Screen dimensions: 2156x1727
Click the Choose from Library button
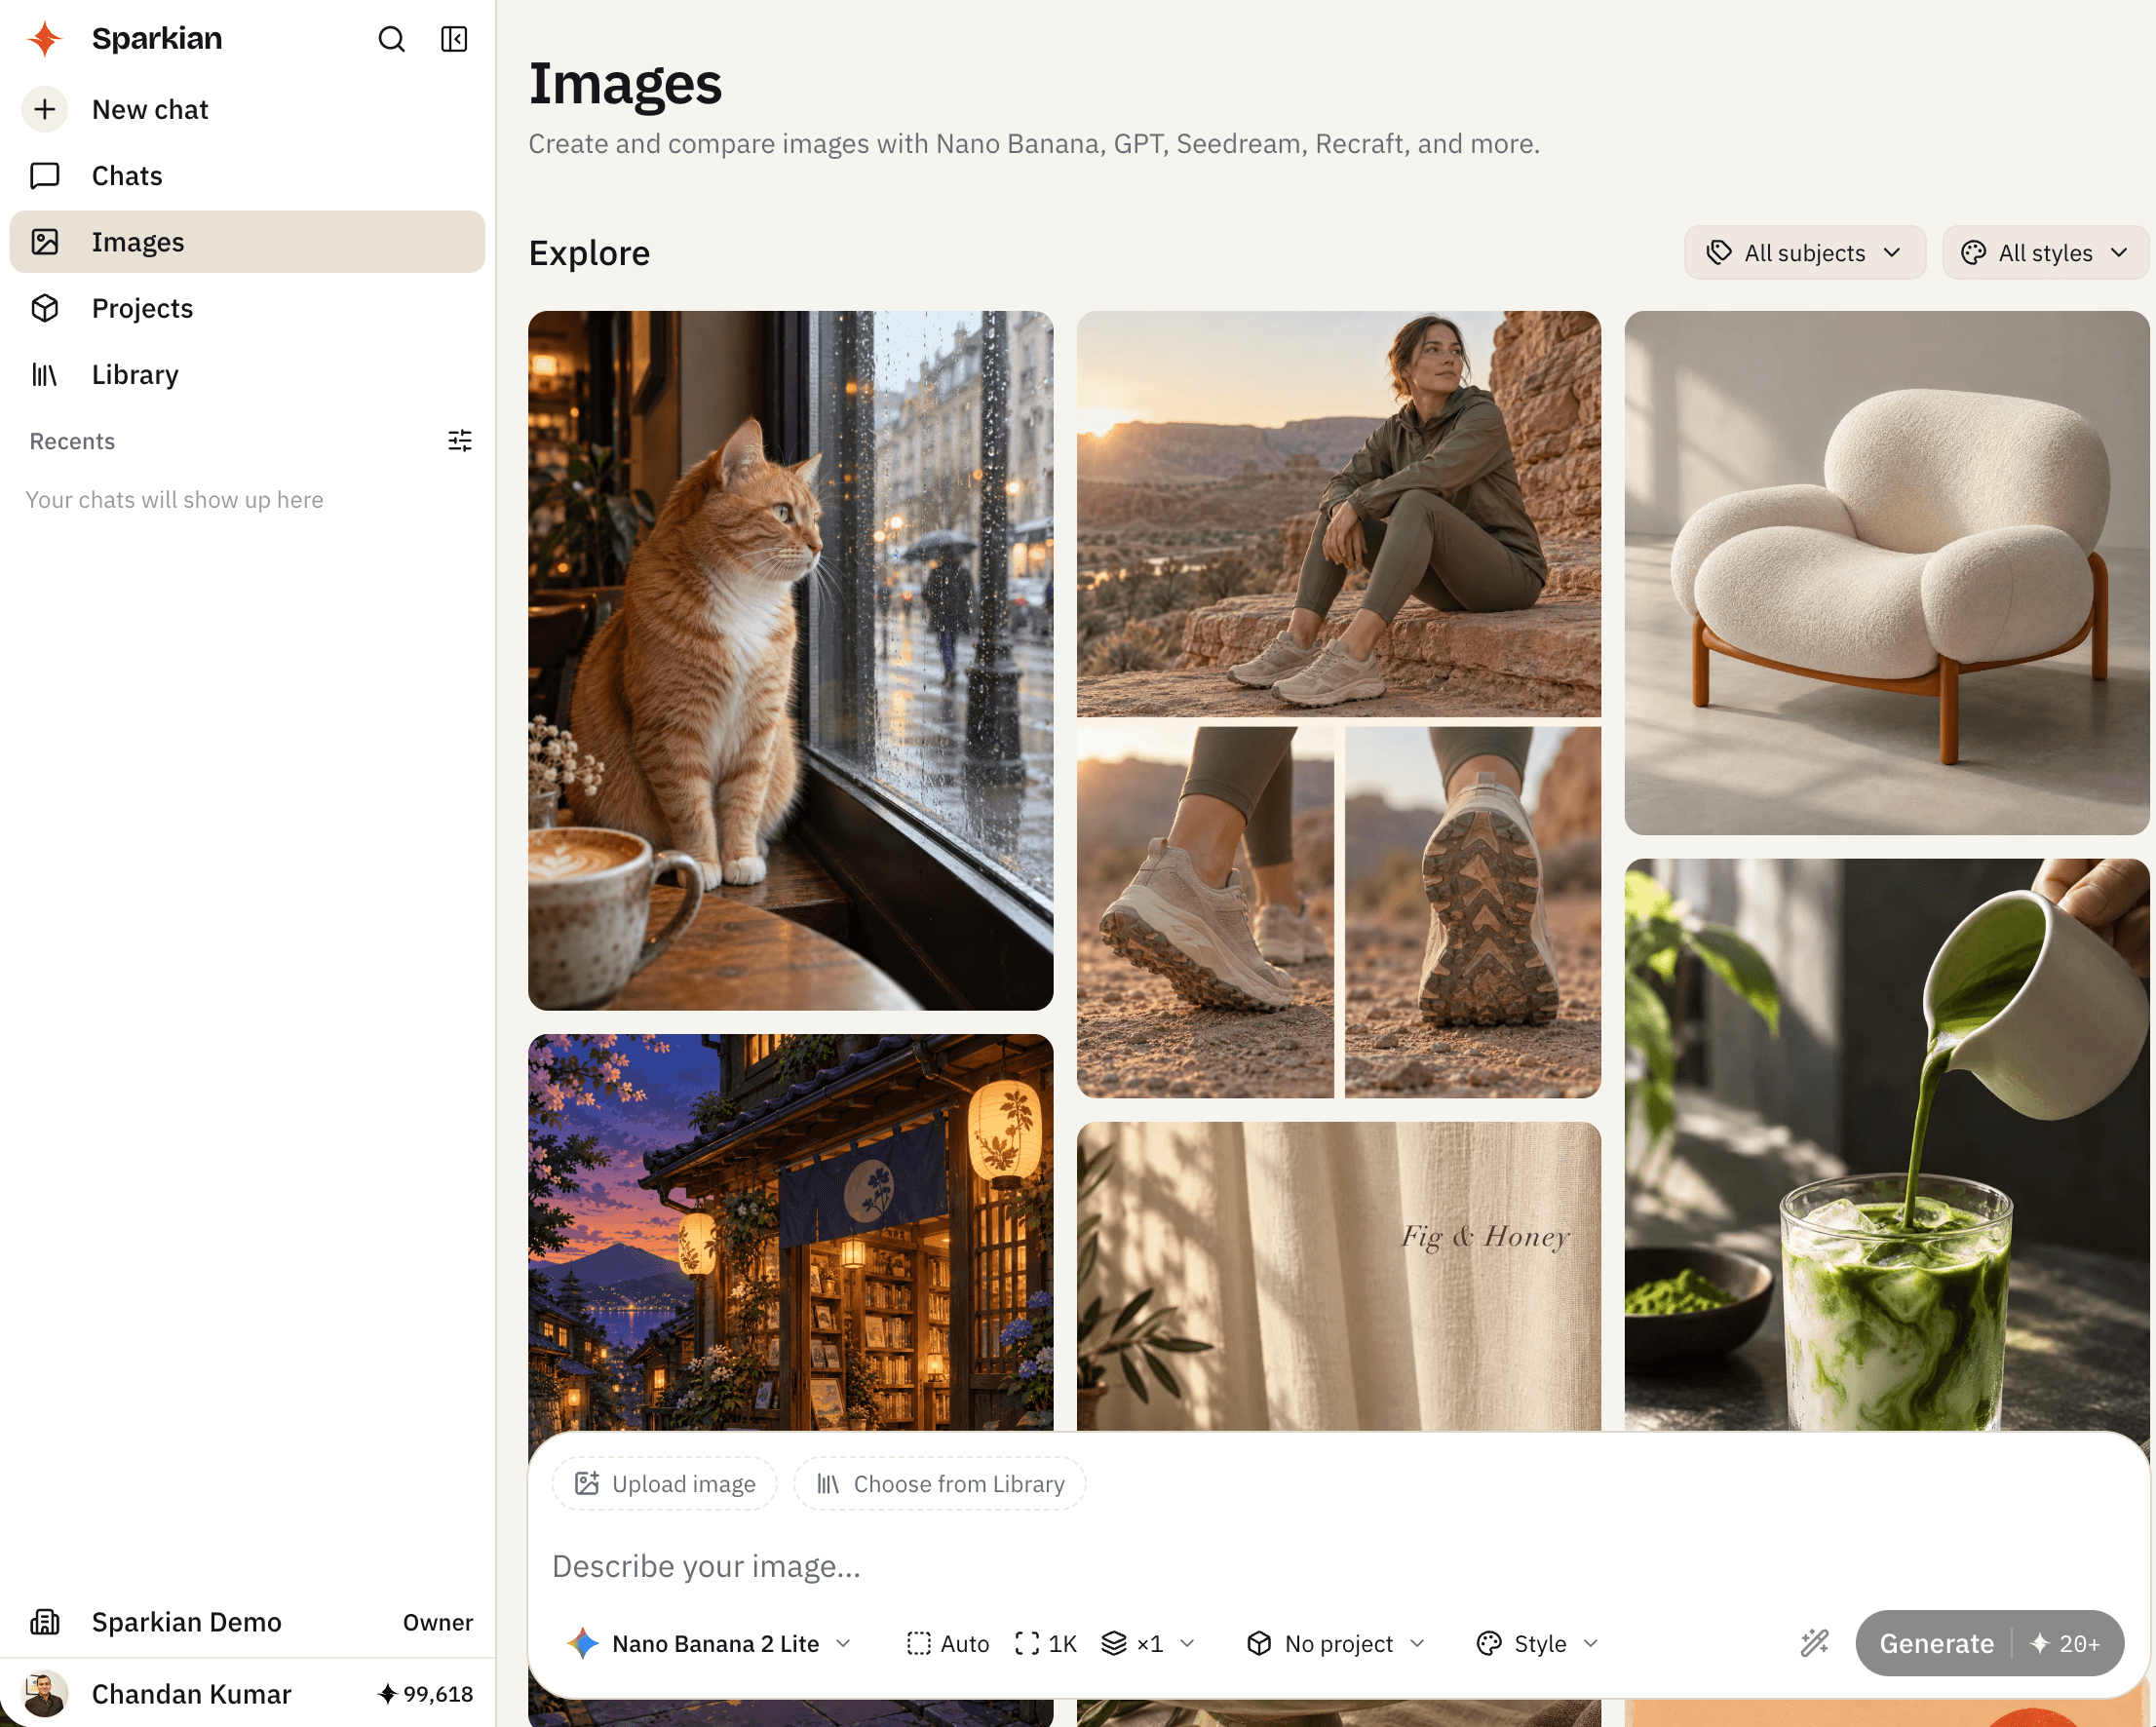[940, 1484]
